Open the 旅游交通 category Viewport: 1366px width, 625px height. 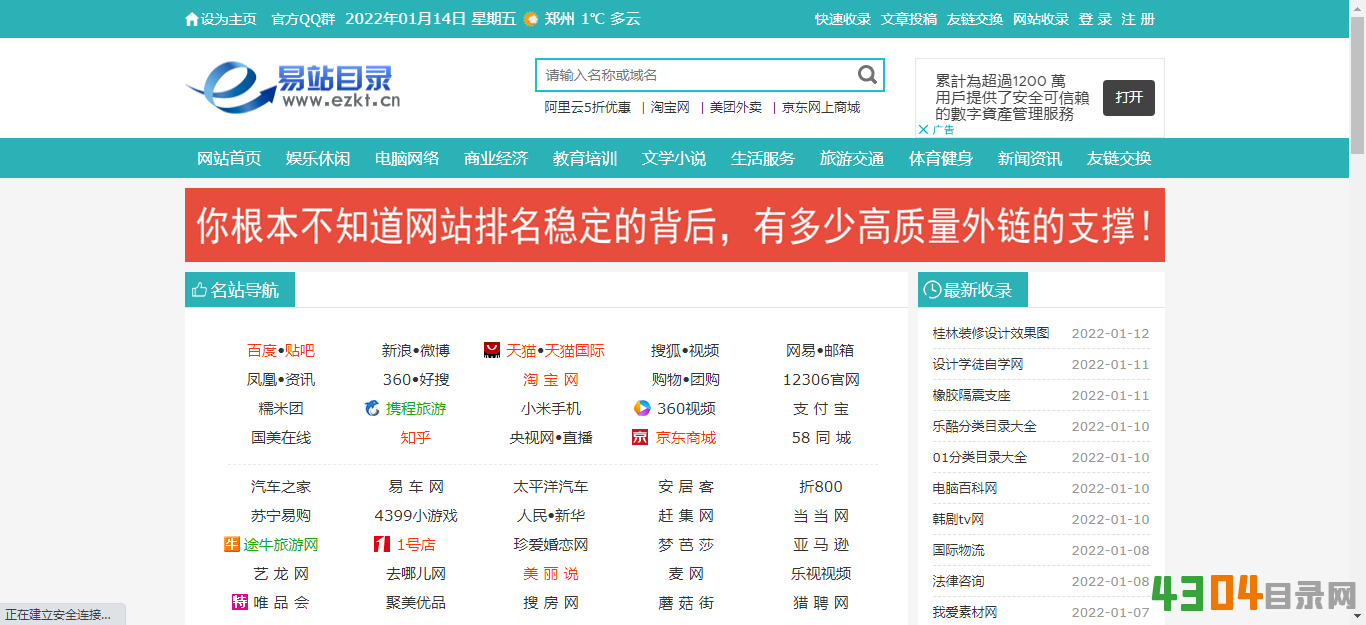point(852,158)
